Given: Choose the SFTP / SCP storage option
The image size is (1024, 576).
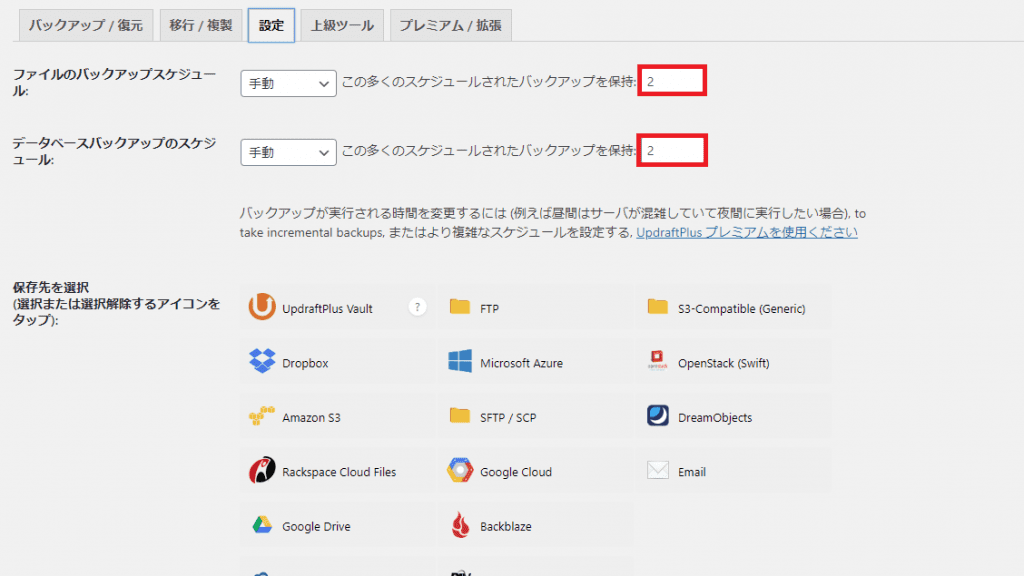Looking at the screenshot, I should (460, 417).
